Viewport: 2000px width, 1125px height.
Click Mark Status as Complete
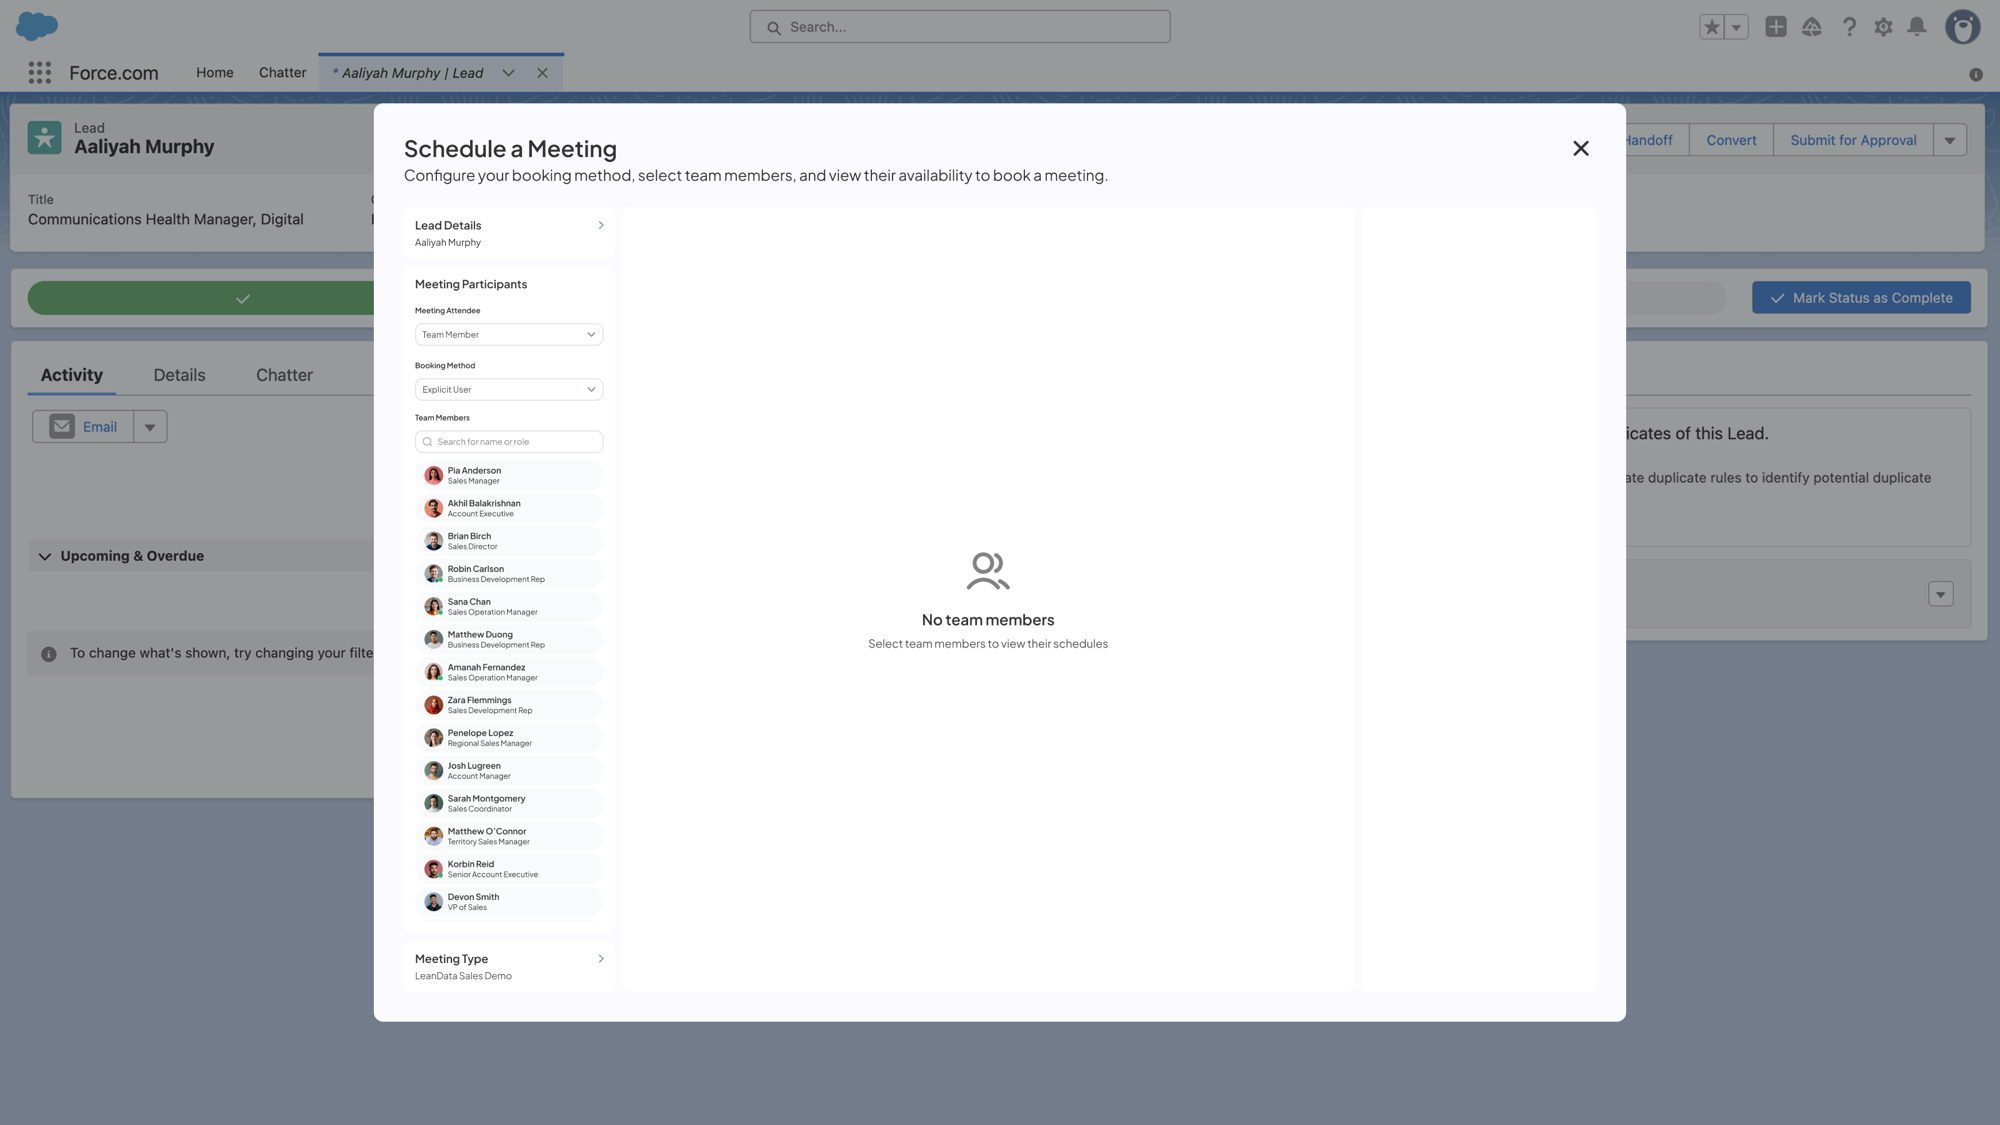coord(1861,298)
